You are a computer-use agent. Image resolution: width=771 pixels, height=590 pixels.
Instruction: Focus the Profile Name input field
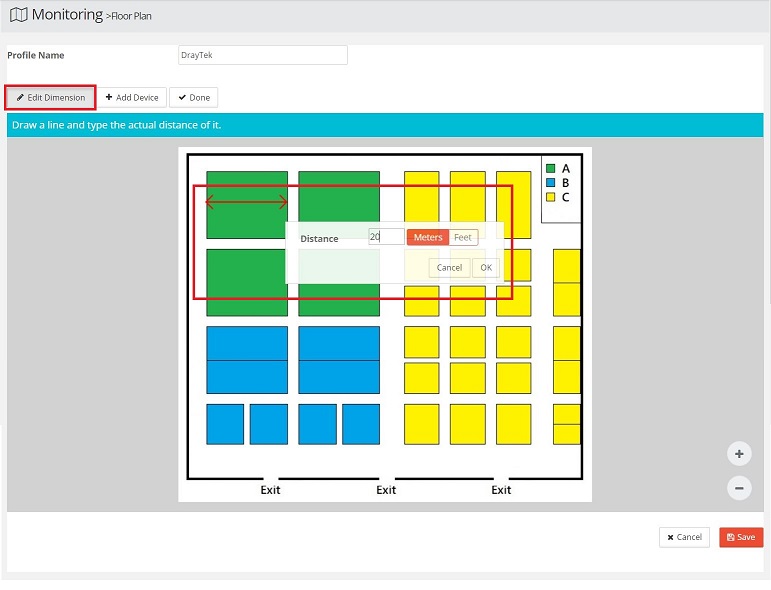[263, 55]
